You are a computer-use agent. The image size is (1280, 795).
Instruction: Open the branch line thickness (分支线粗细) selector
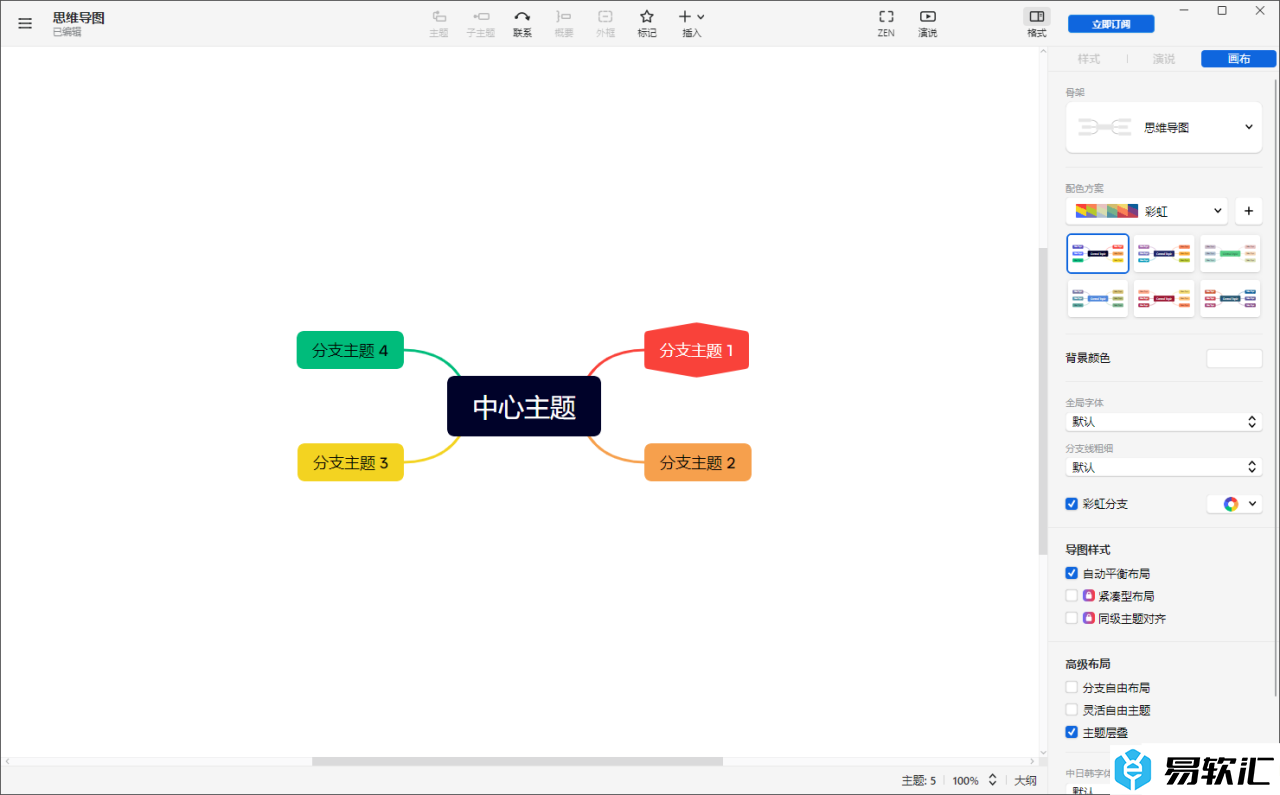1164,467
